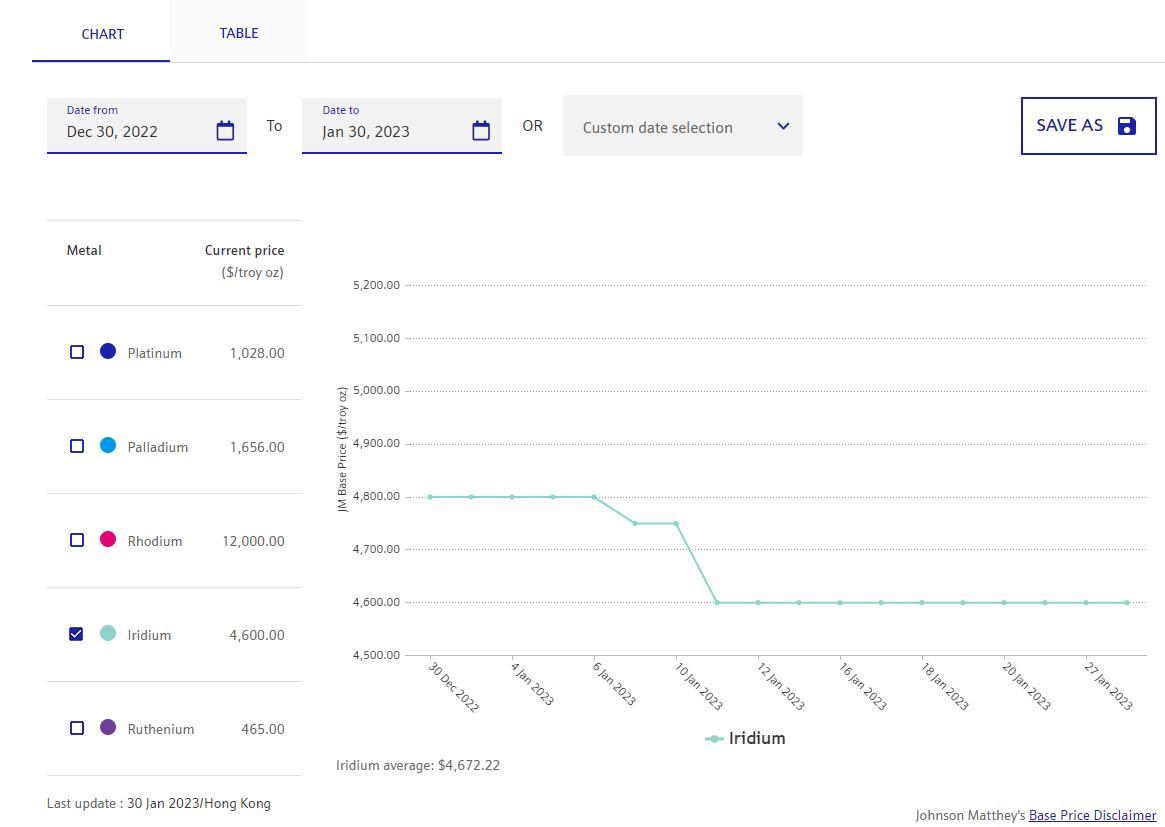The width and height of the screenshot is (1165, 827).
Task: Open the Base Price Disclaimer link
Action: (1092, 815)
